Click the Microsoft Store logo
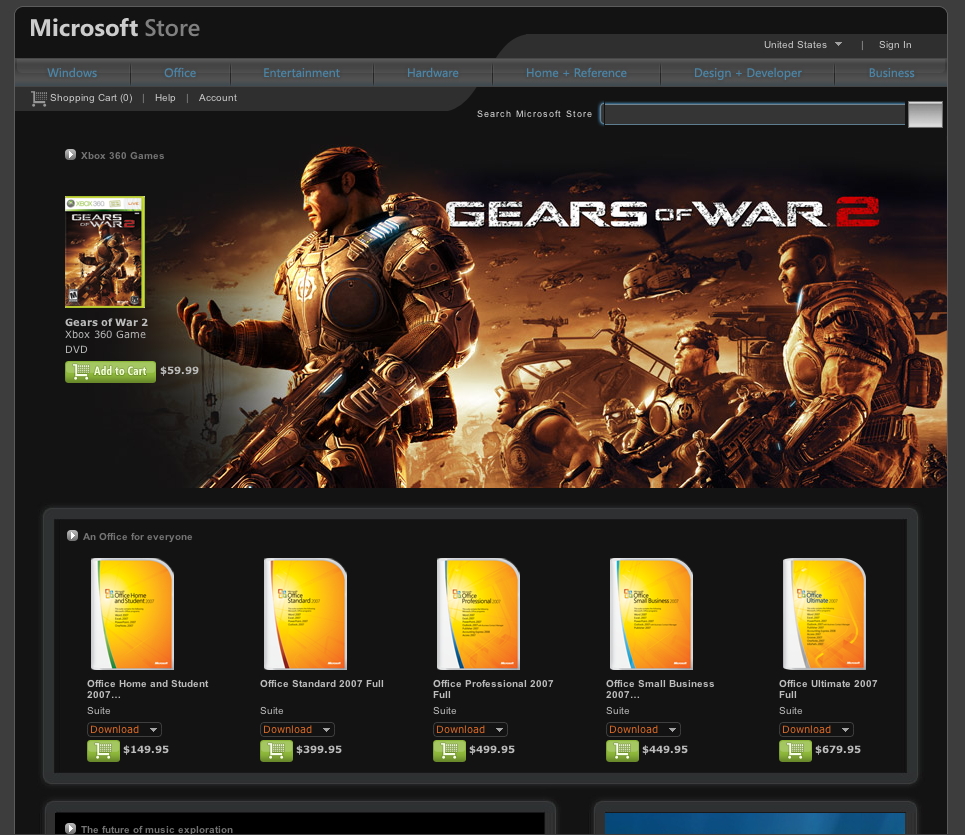Image resolution: width=965 pixels, height=835 pixels. coord(115,28)
